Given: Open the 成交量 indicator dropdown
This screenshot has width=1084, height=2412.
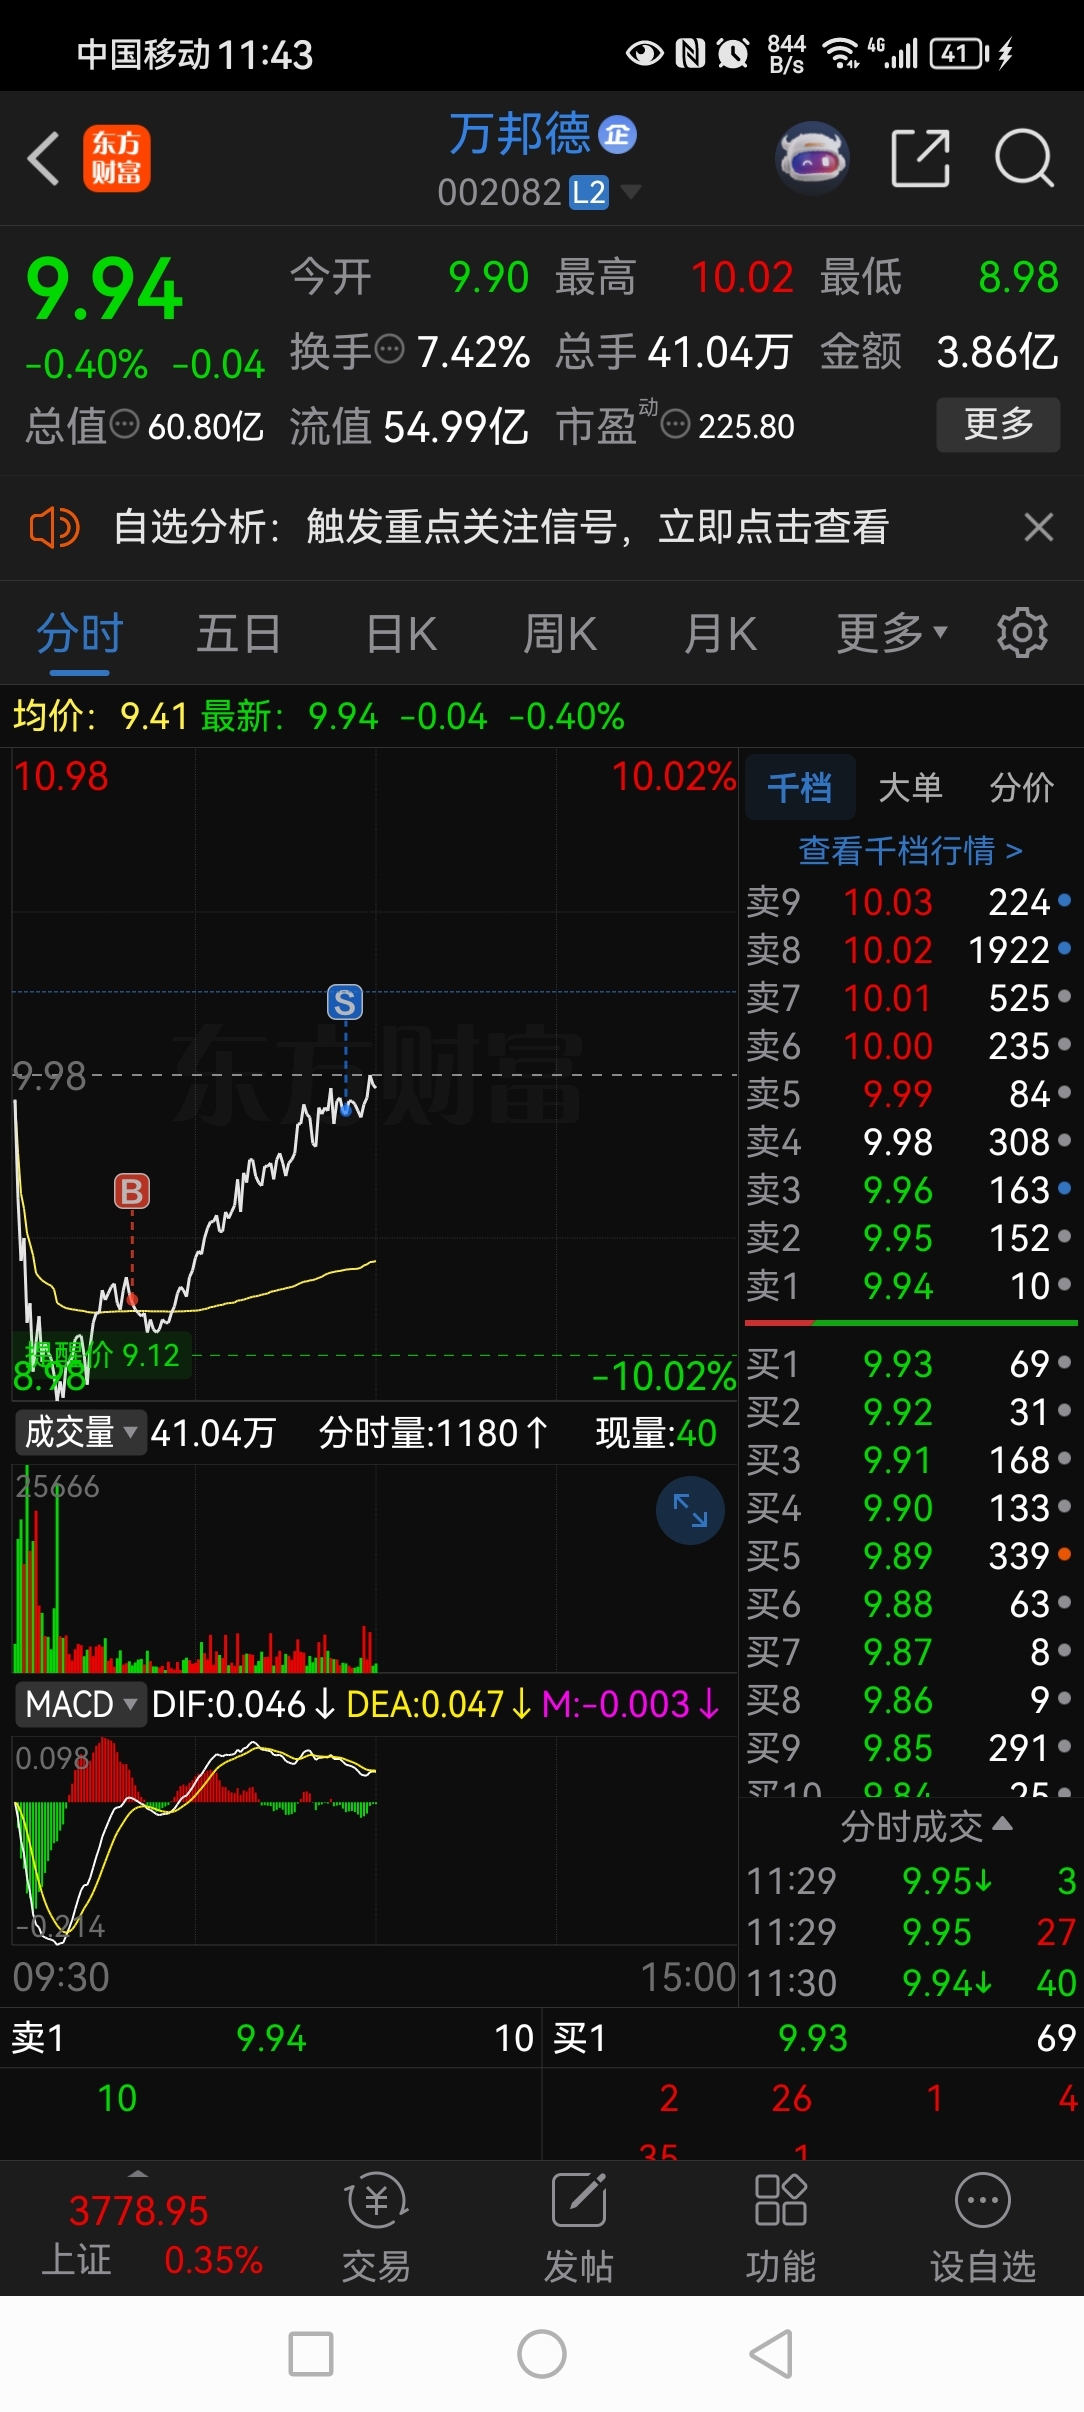Looking at the screenshot, I should tap(80, 1432).
